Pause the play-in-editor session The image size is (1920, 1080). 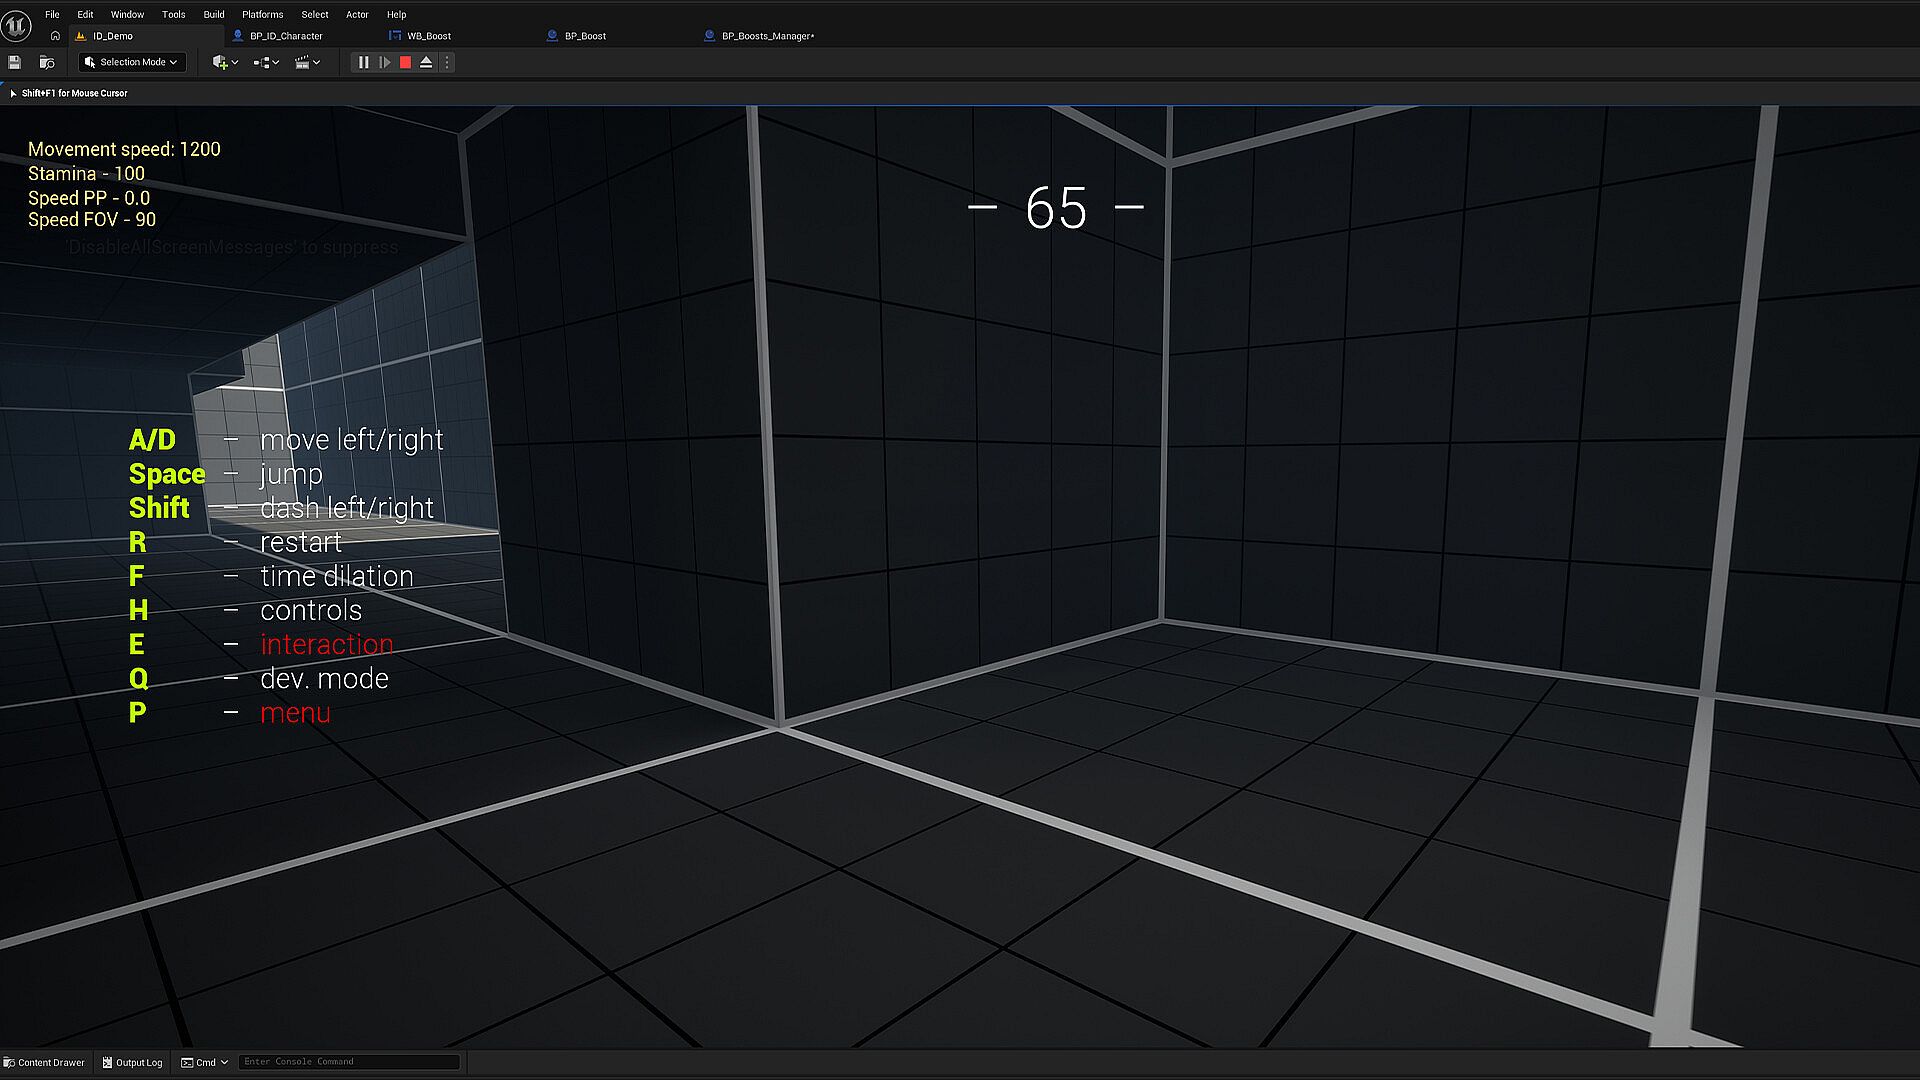coord(363,62)
